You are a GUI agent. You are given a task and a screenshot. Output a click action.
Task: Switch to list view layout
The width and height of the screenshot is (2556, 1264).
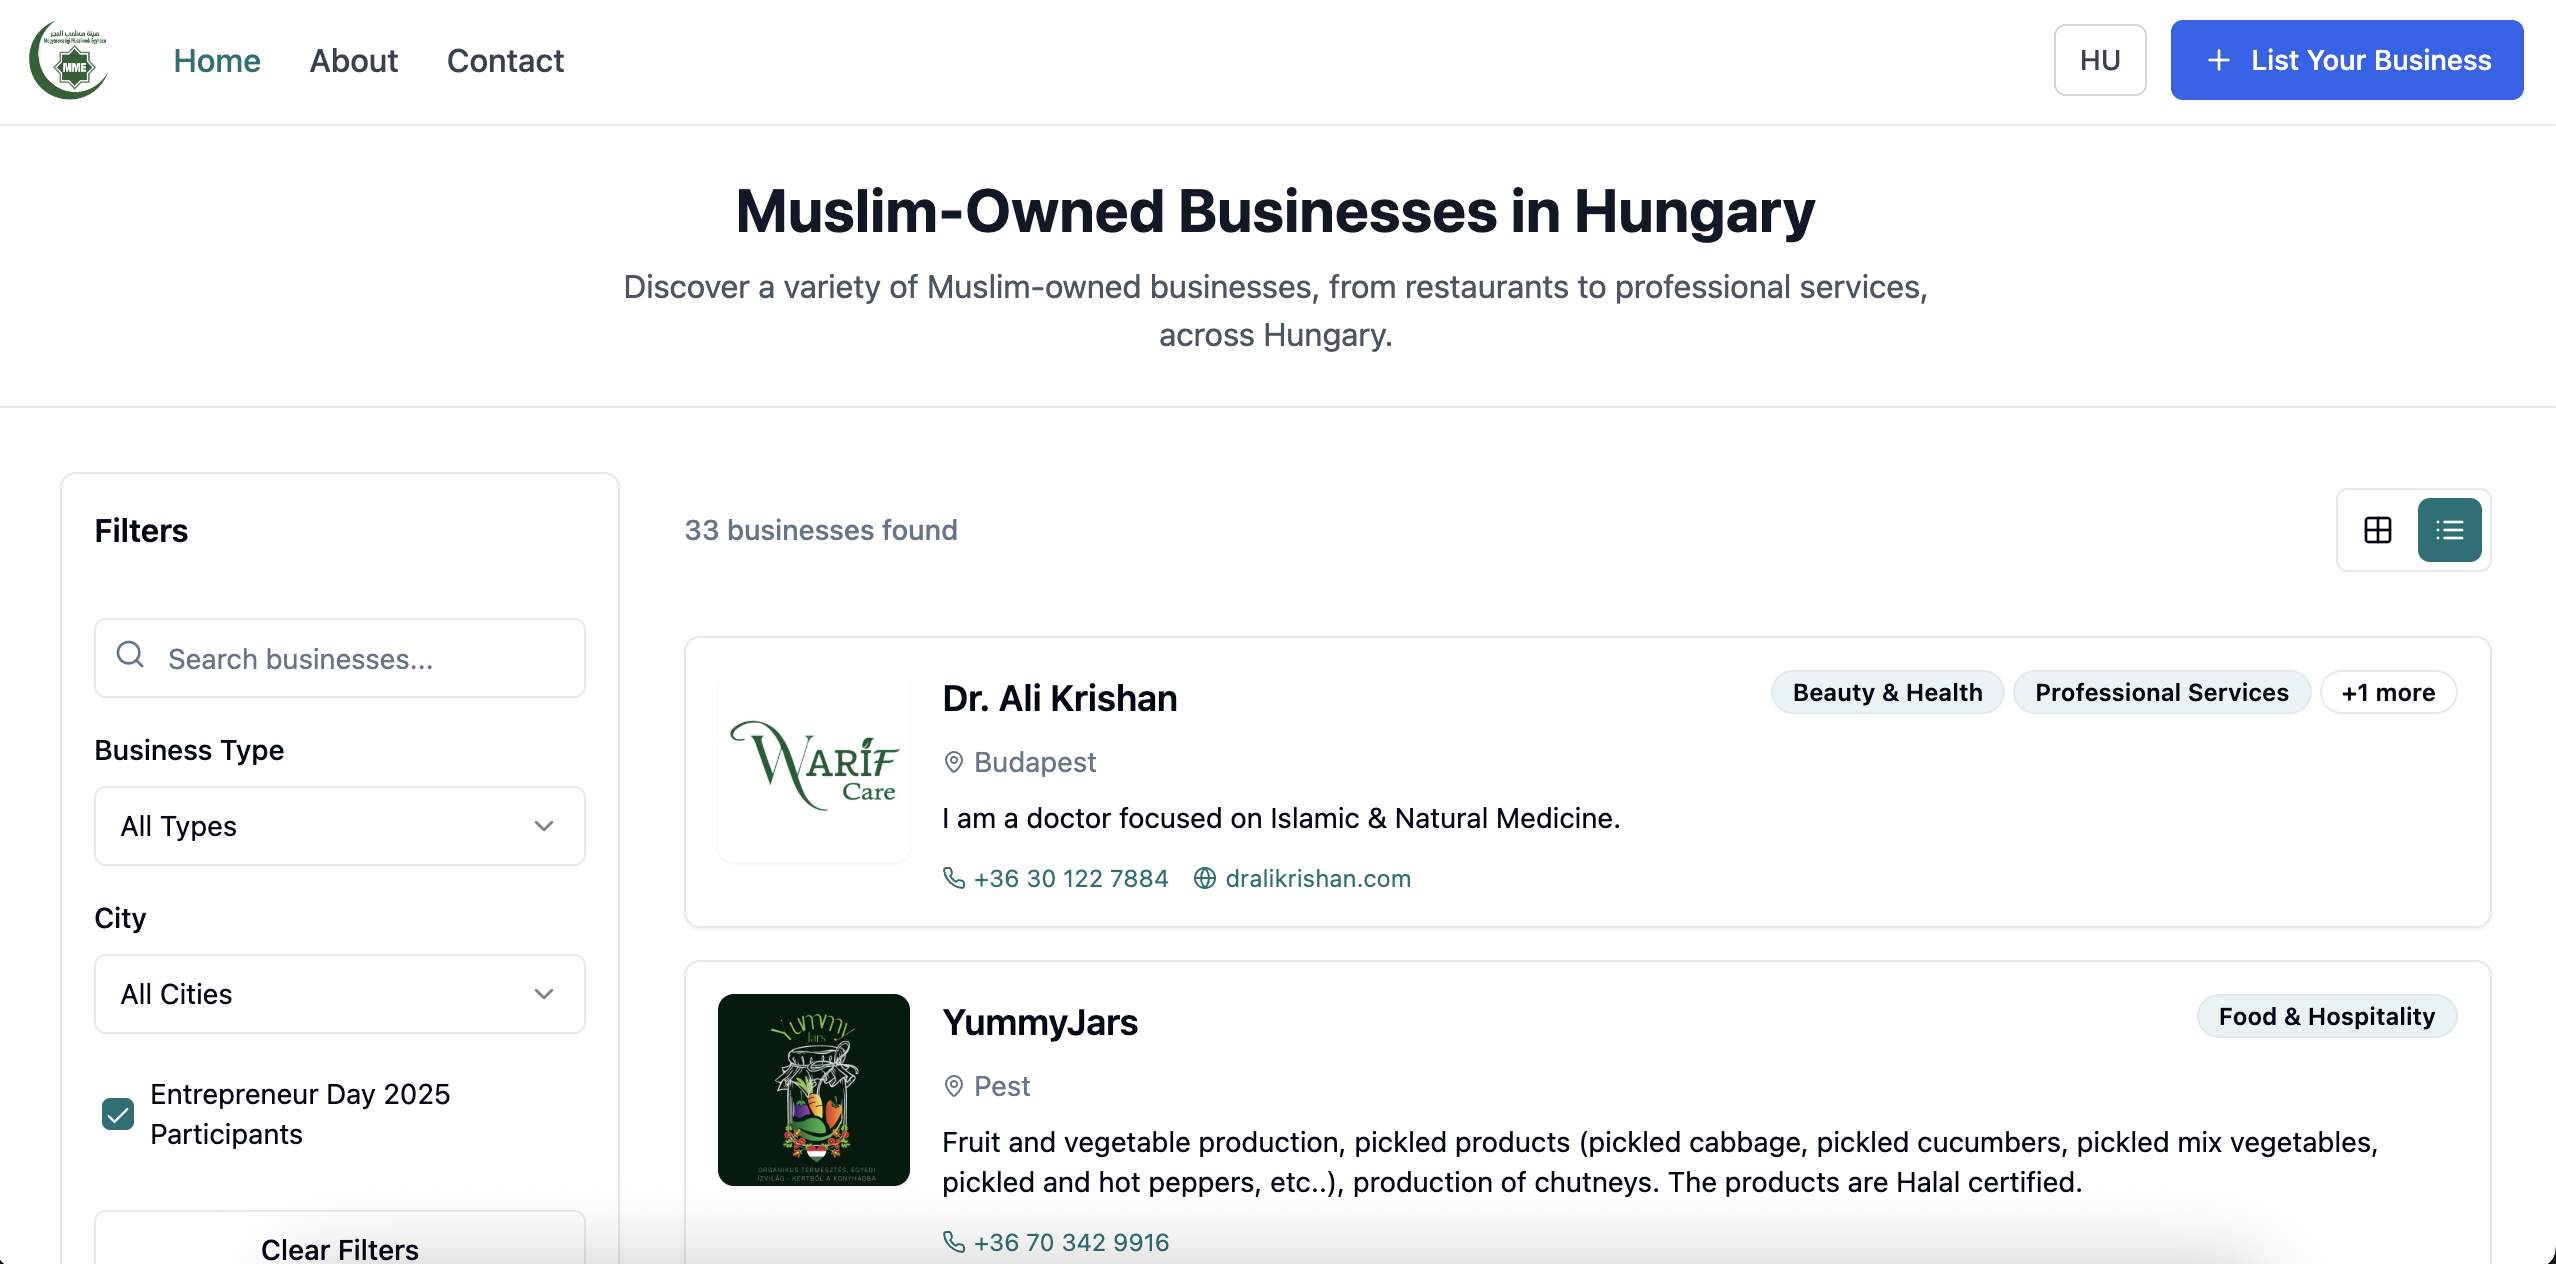[2449, 530]
